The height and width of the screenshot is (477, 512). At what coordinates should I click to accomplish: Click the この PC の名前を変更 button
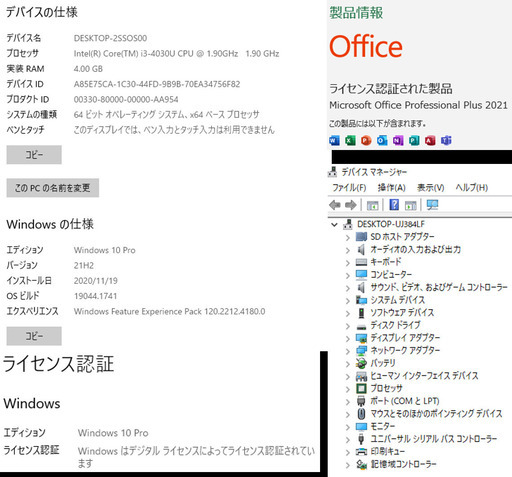(x=53, y=188)
